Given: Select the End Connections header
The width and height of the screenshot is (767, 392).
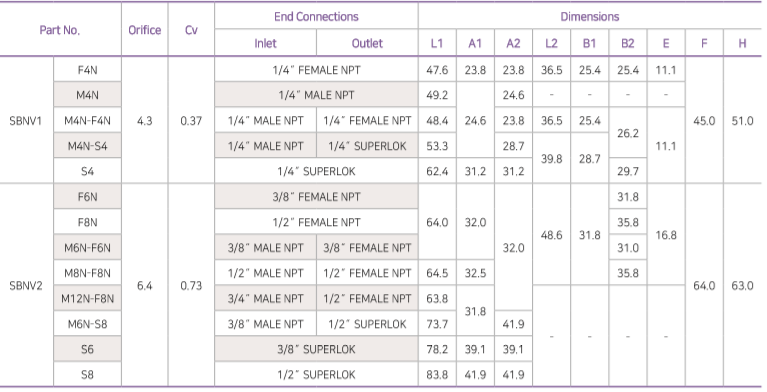Looking at the screenshot, I should 316,16.
